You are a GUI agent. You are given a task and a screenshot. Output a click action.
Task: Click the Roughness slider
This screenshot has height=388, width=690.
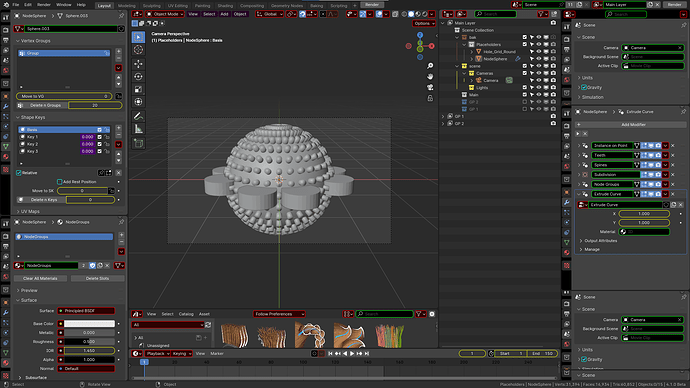pyautogui.click(x=89, y=342)
